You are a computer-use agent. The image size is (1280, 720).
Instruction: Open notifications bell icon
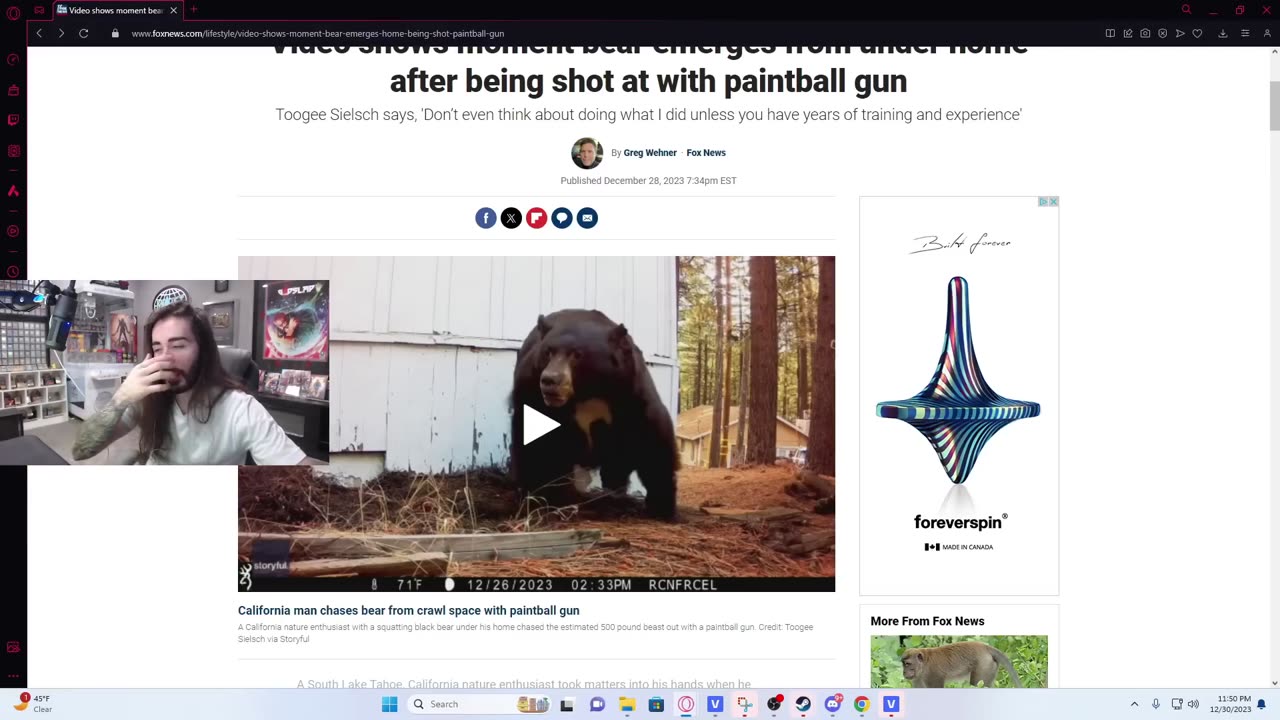point(1262,704)
